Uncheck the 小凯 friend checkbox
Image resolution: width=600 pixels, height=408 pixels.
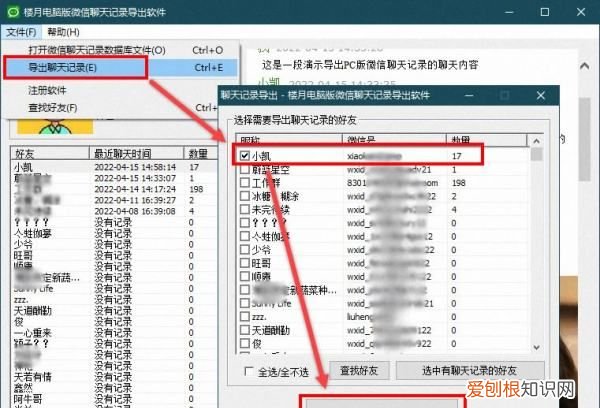click(x=245, y=155)
